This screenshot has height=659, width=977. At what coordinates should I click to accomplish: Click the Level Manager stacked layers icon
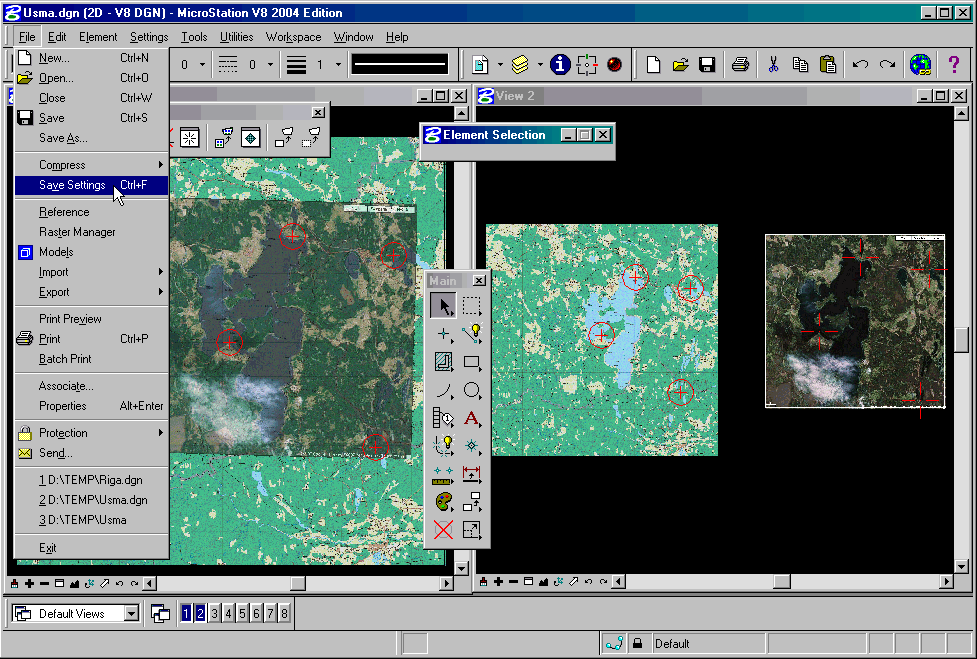pyautogui.click(x=520, y=64)
